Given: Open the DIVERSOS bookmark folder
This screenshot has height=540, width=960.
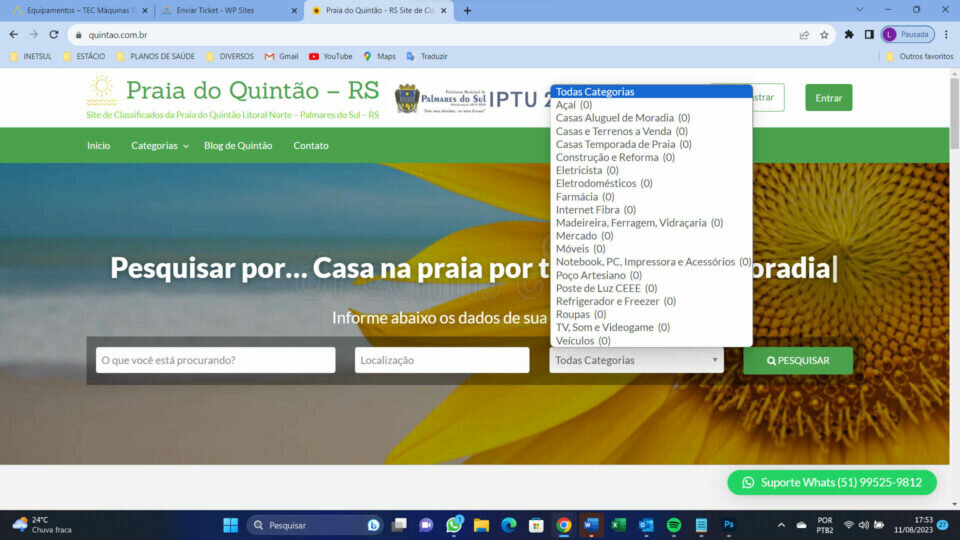Looking at the screenshot, I should coord(230,56).
